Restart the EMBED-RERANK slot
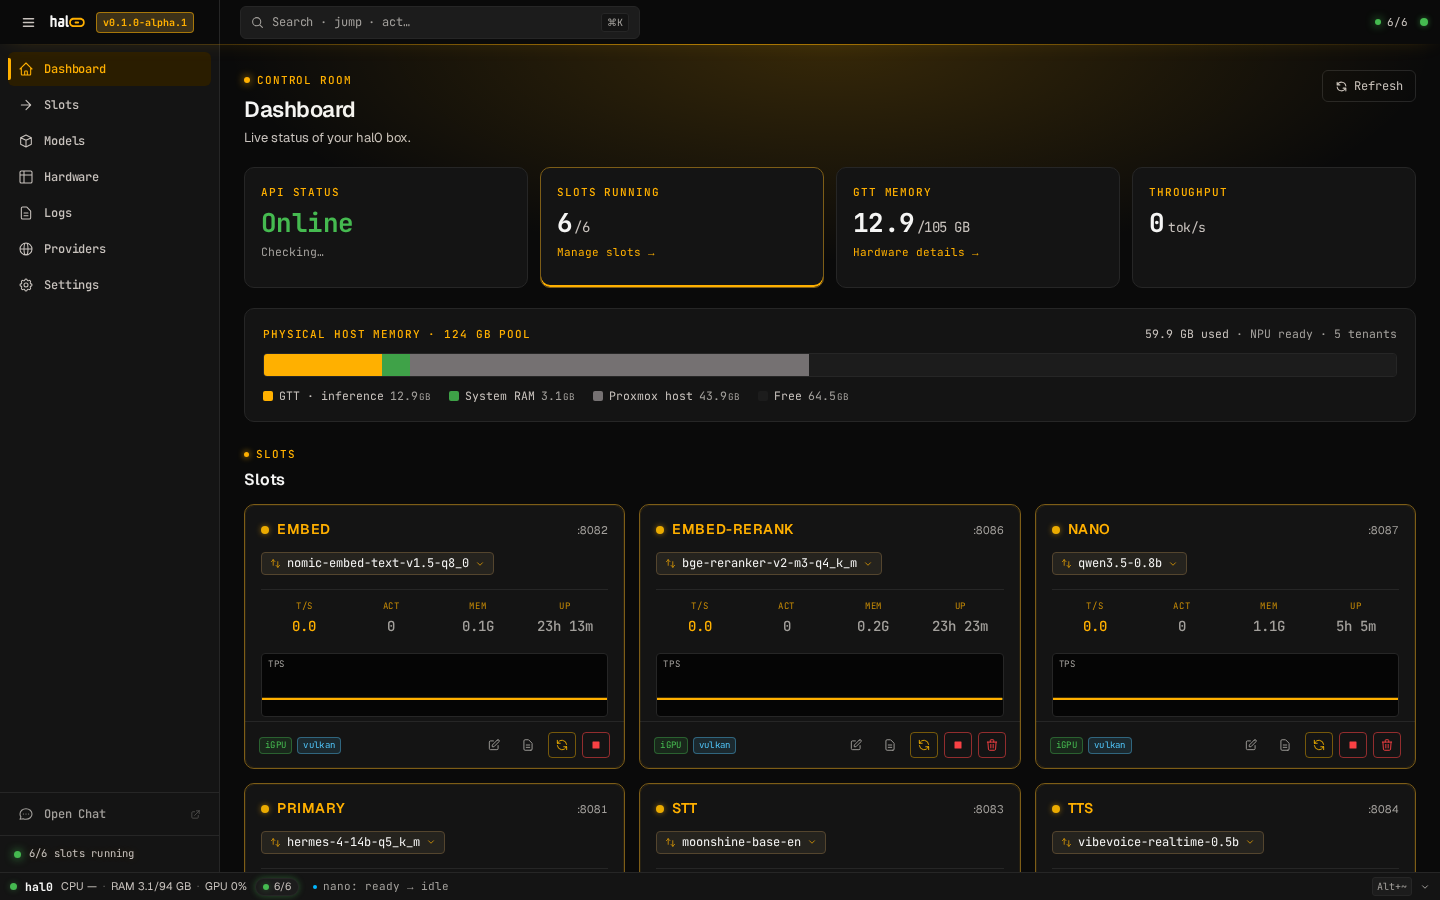1440x900 pixels. click(924, 745)
